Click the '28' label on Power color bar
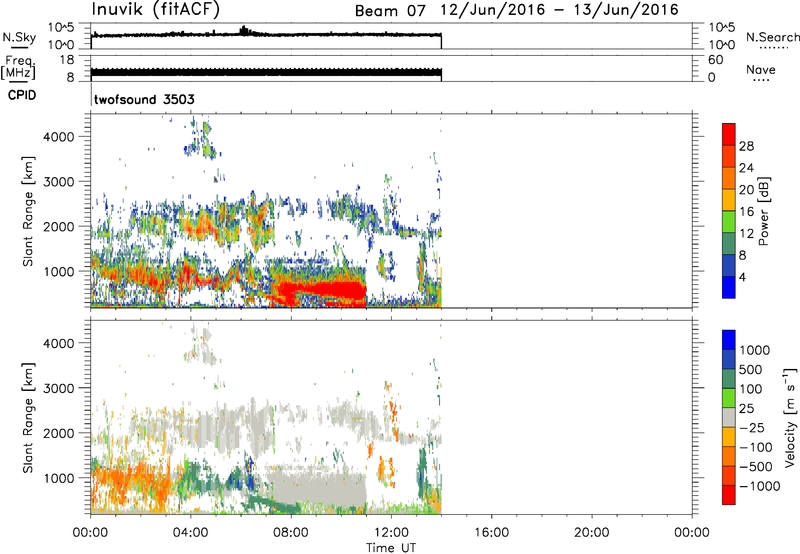This screenshot has width=800, height=554. point(746,146)
